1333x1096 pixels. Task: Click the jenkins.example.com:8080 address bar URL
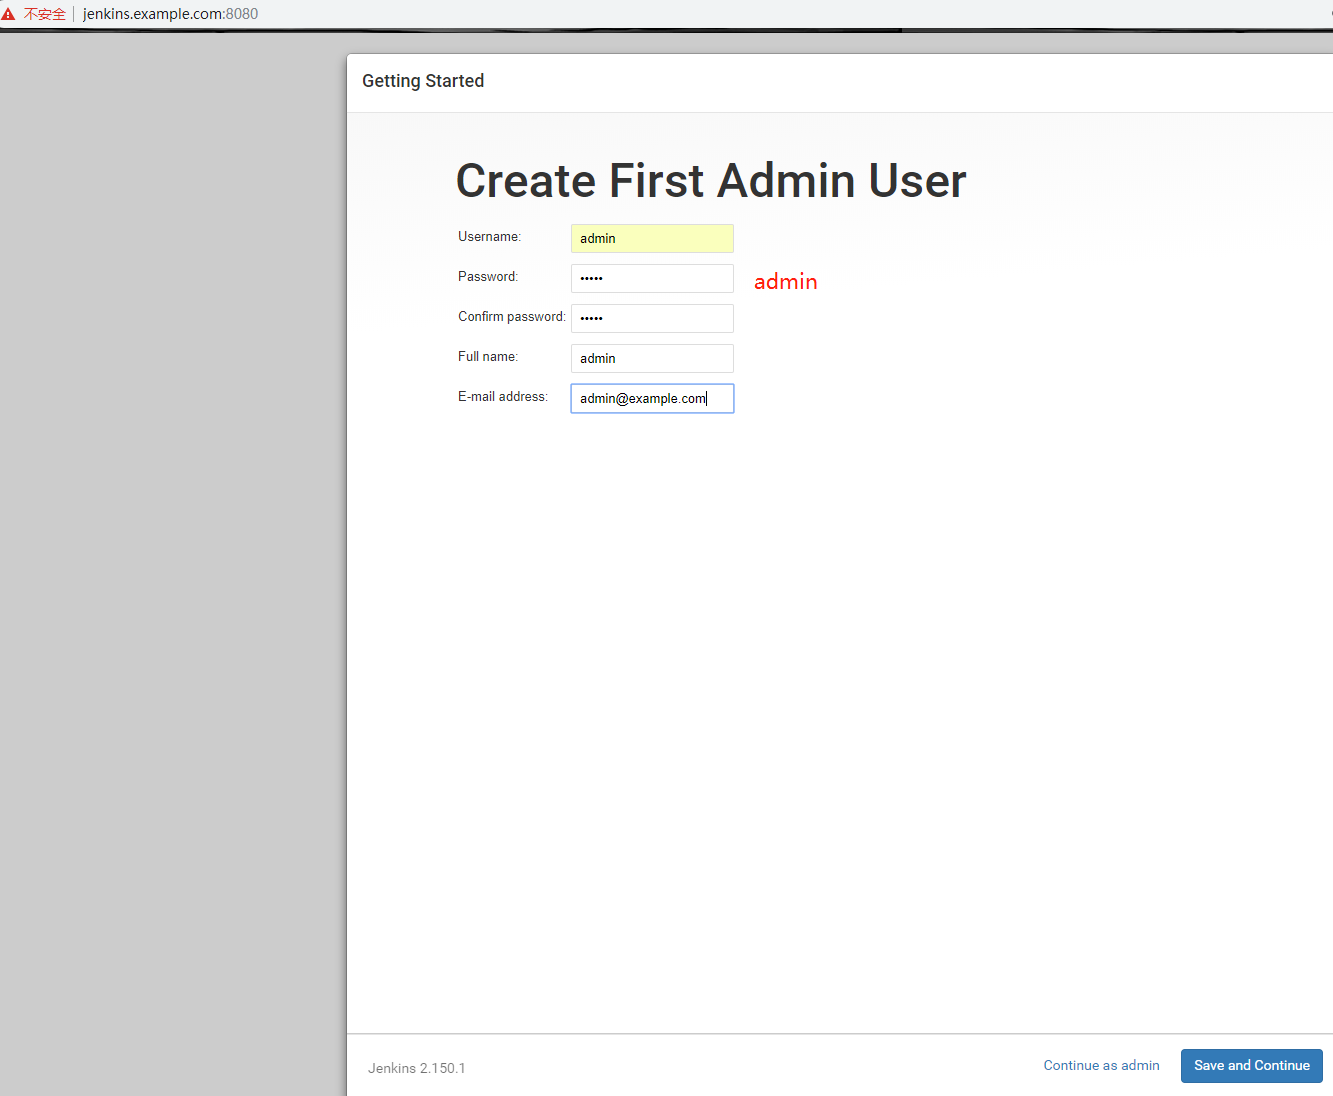pyautogui.click(x=170, y=14)
